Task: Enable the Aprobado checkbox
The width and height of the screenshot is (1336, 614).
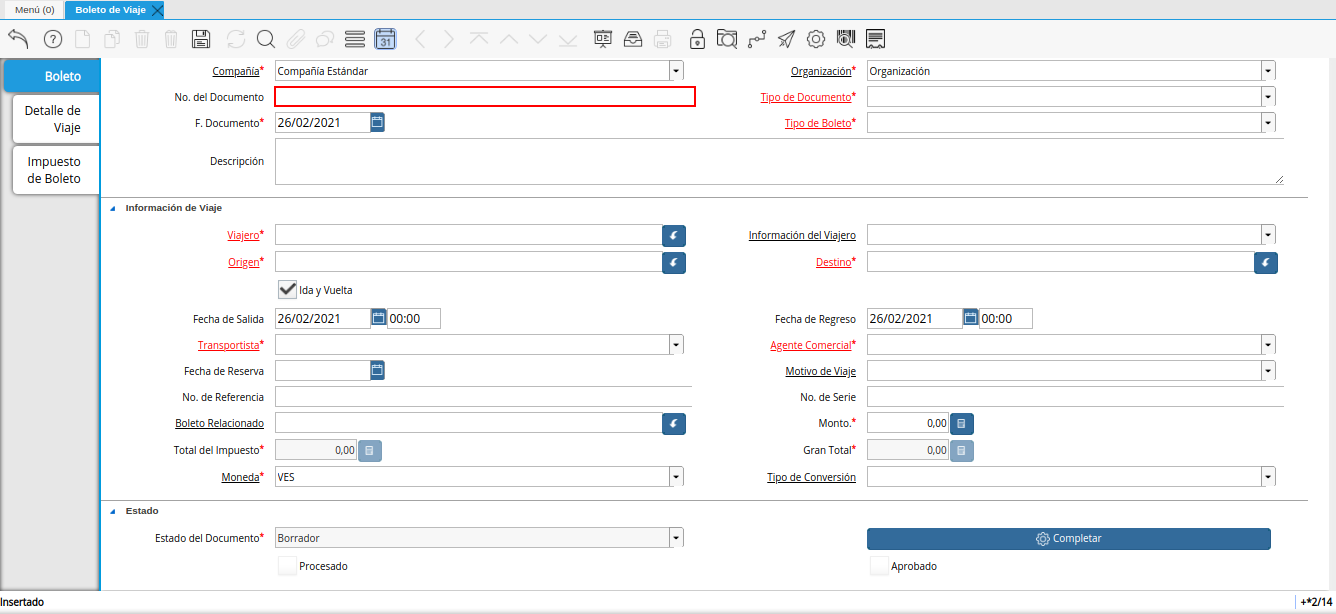Action: 879,566
